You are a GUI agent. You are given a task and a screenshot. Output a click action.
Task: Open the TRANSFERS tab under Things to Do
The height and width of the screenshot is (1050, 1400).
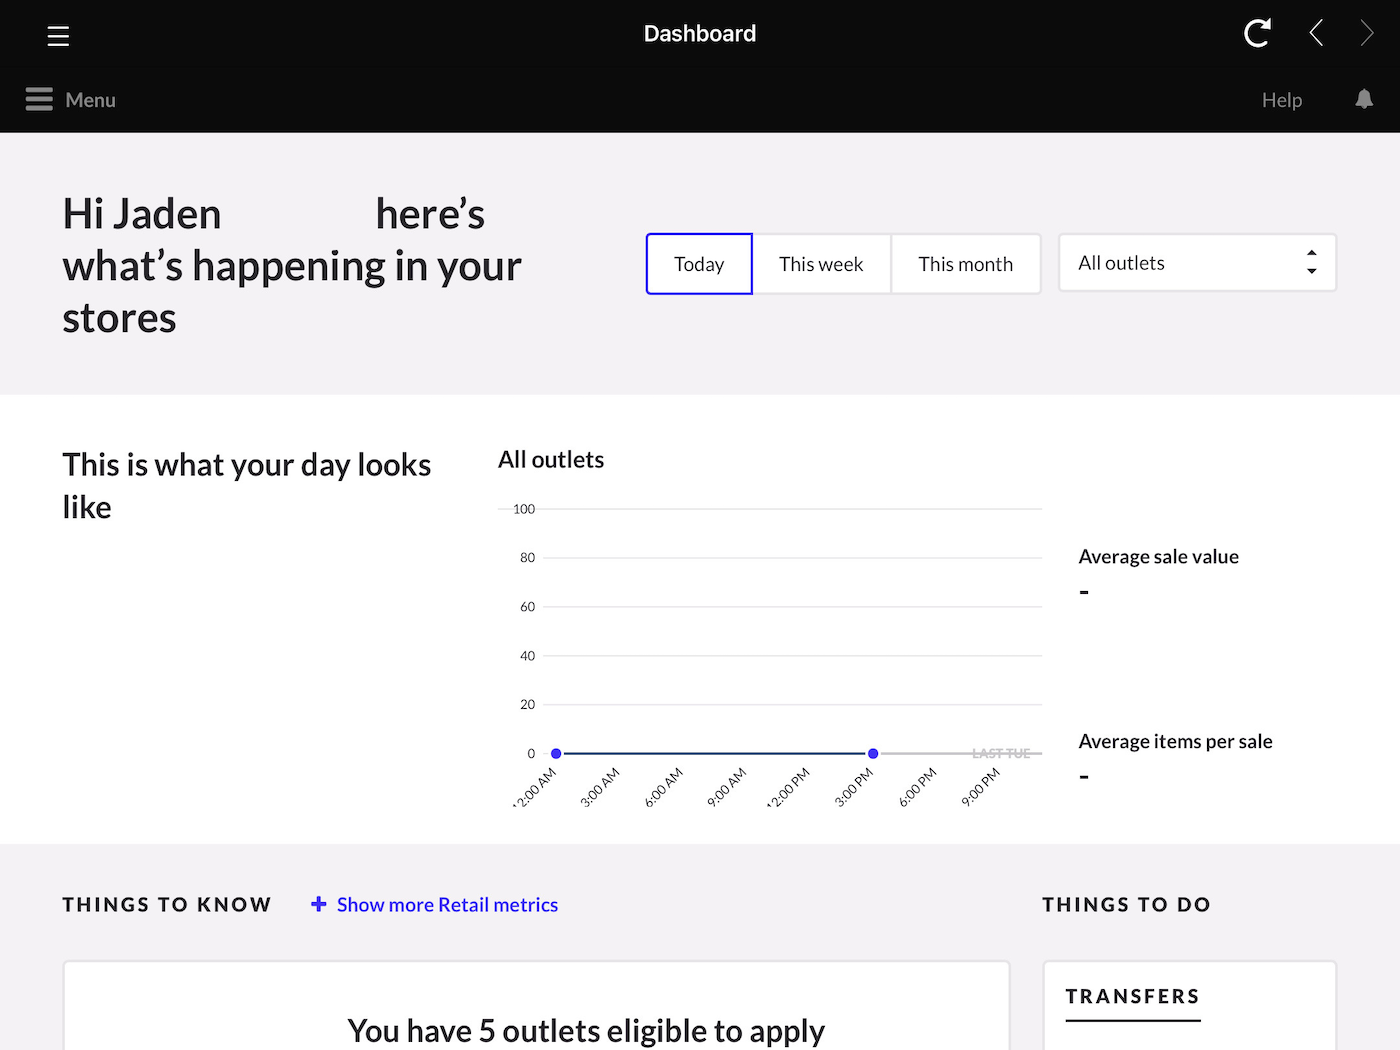(1132, 997)
